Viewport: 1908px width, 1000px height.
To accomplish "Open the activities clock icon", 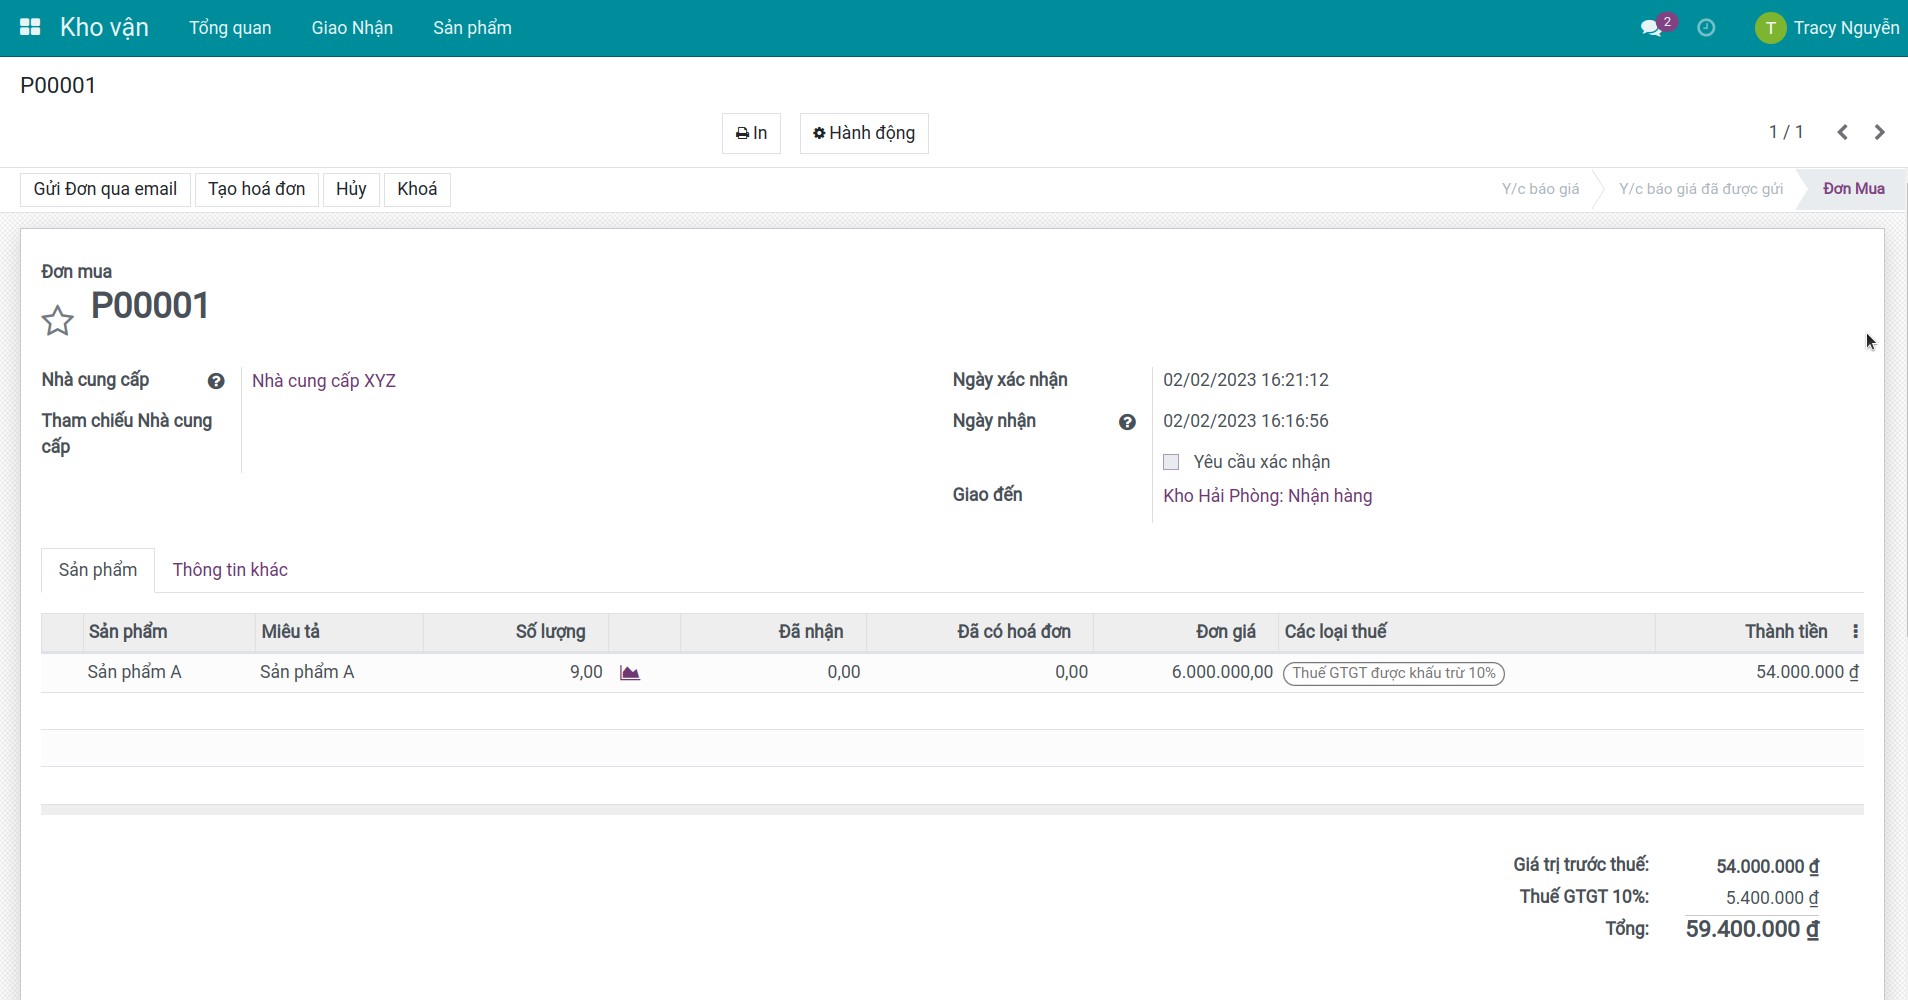I will (x=1706, y=28).
